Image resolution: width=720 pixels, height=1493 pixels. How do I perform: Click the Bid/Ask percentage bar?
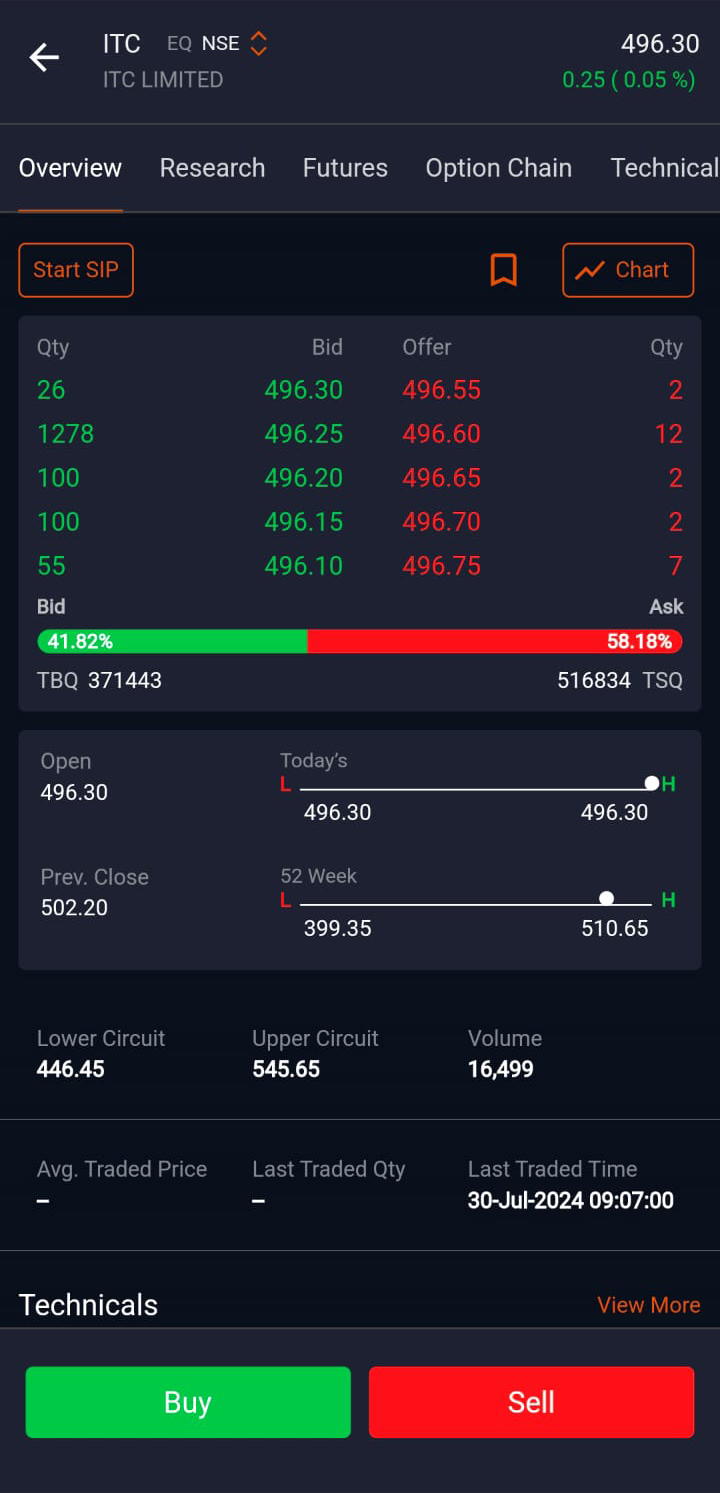tap(360, 641)
